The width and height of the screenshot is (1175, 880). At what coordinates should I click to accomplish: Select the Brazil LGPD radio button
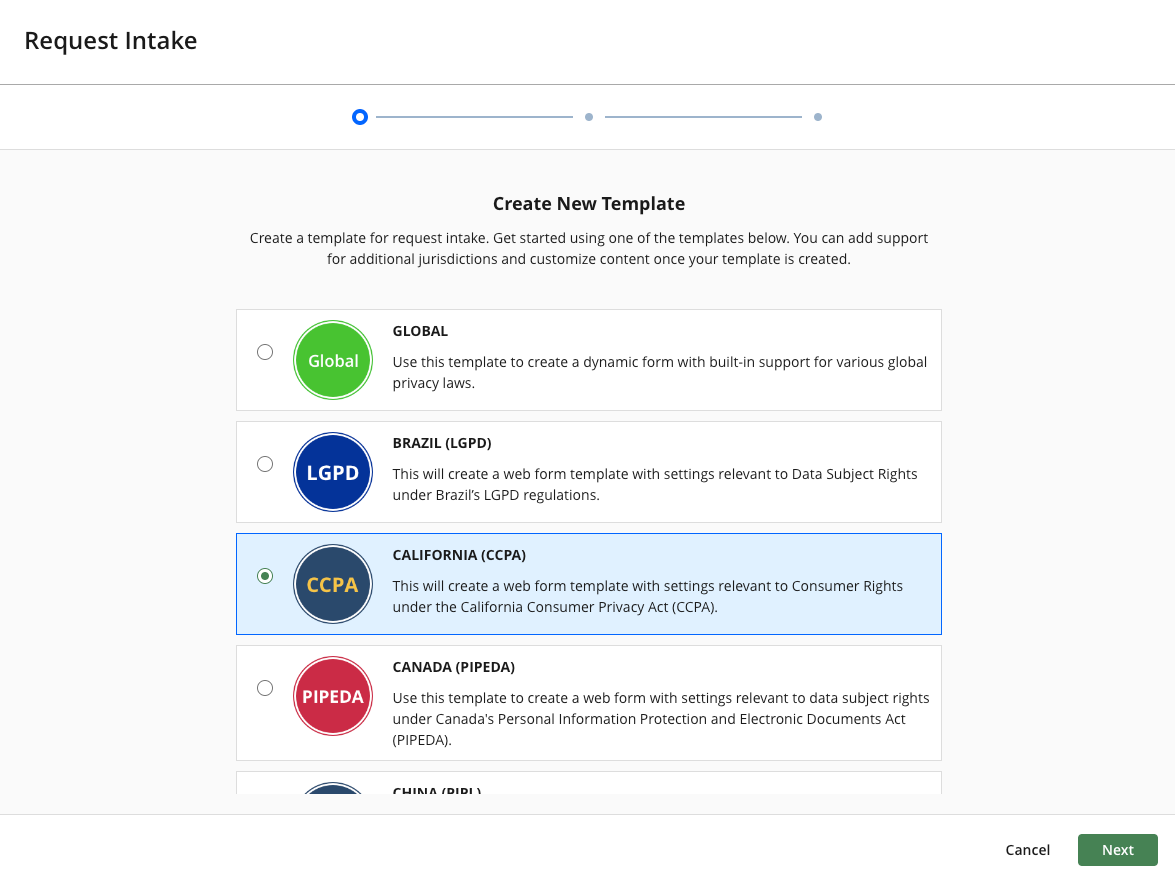pos(265,464)
